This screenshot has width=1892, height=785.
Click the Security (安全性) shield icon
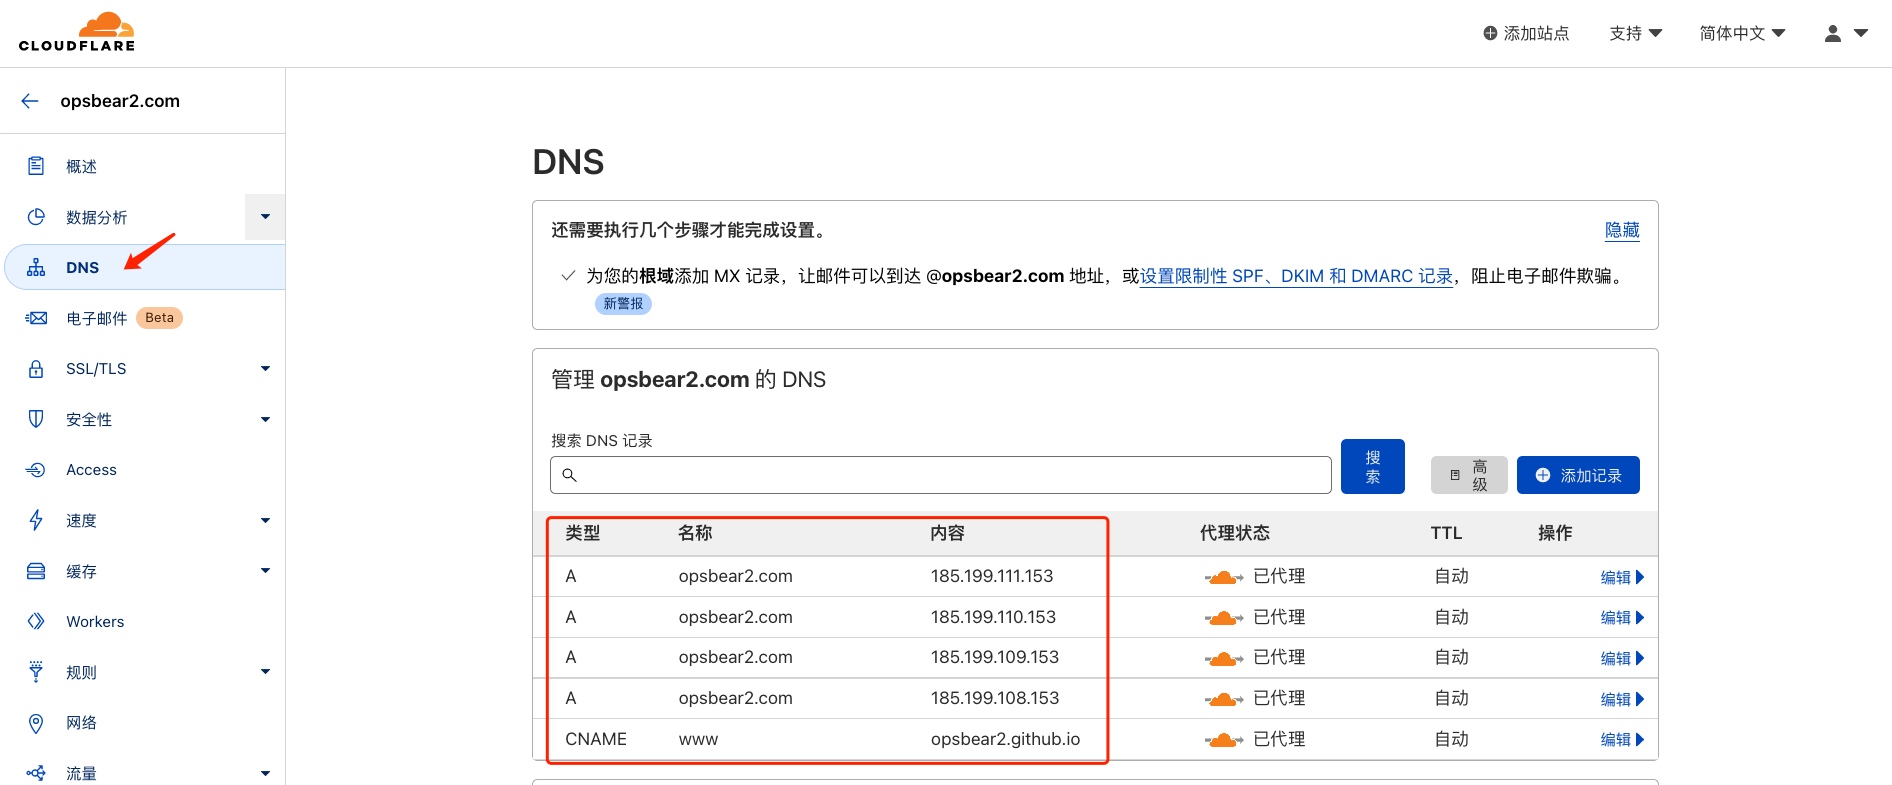36,419
